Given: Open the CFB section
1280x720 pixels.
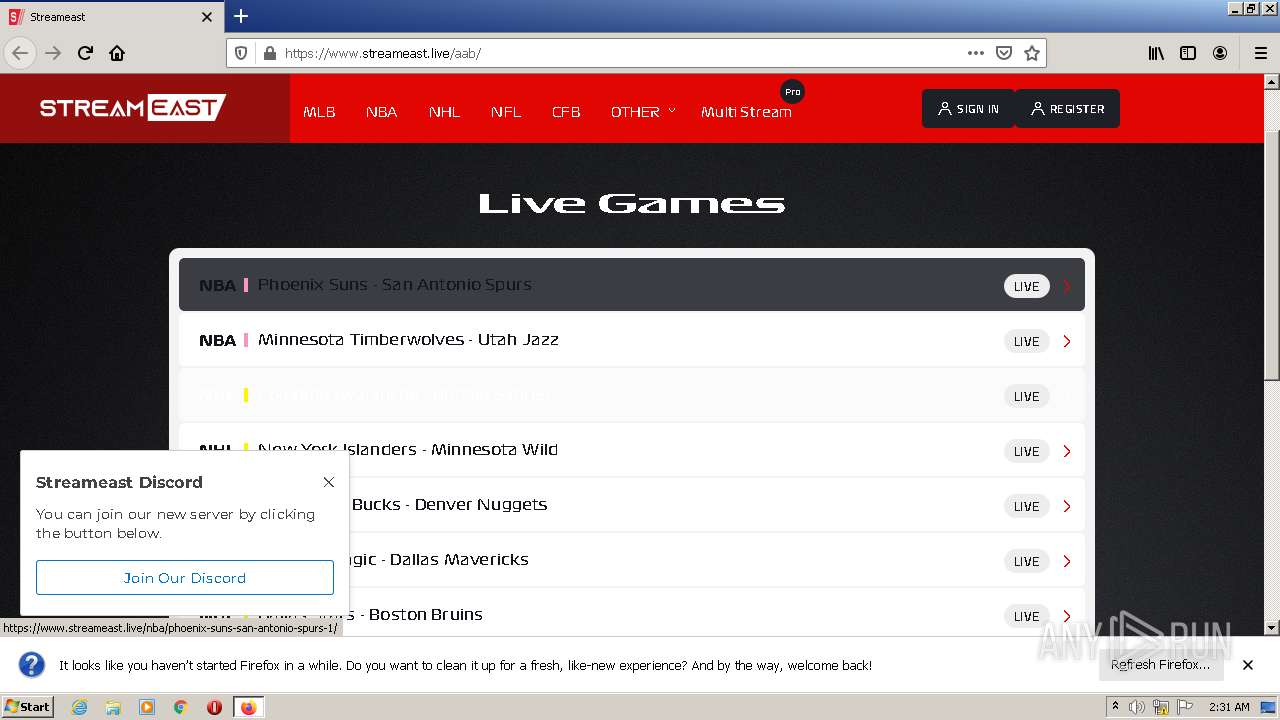Looking at the screenshot, I should [566, 112].
